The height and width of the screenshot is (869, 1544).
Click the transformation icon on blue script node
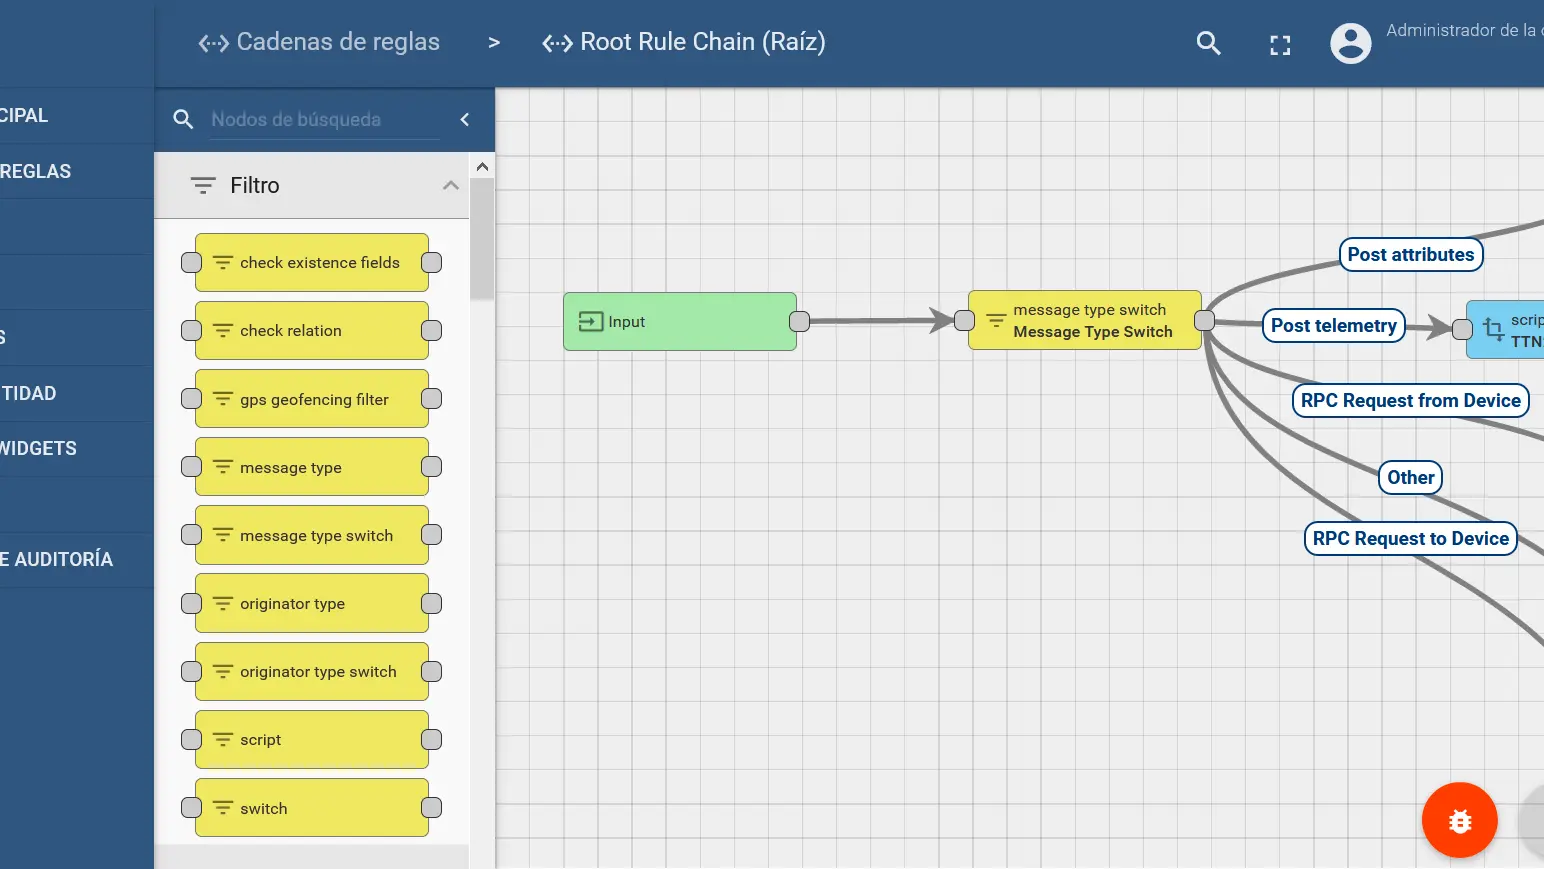click(1493, 329)
